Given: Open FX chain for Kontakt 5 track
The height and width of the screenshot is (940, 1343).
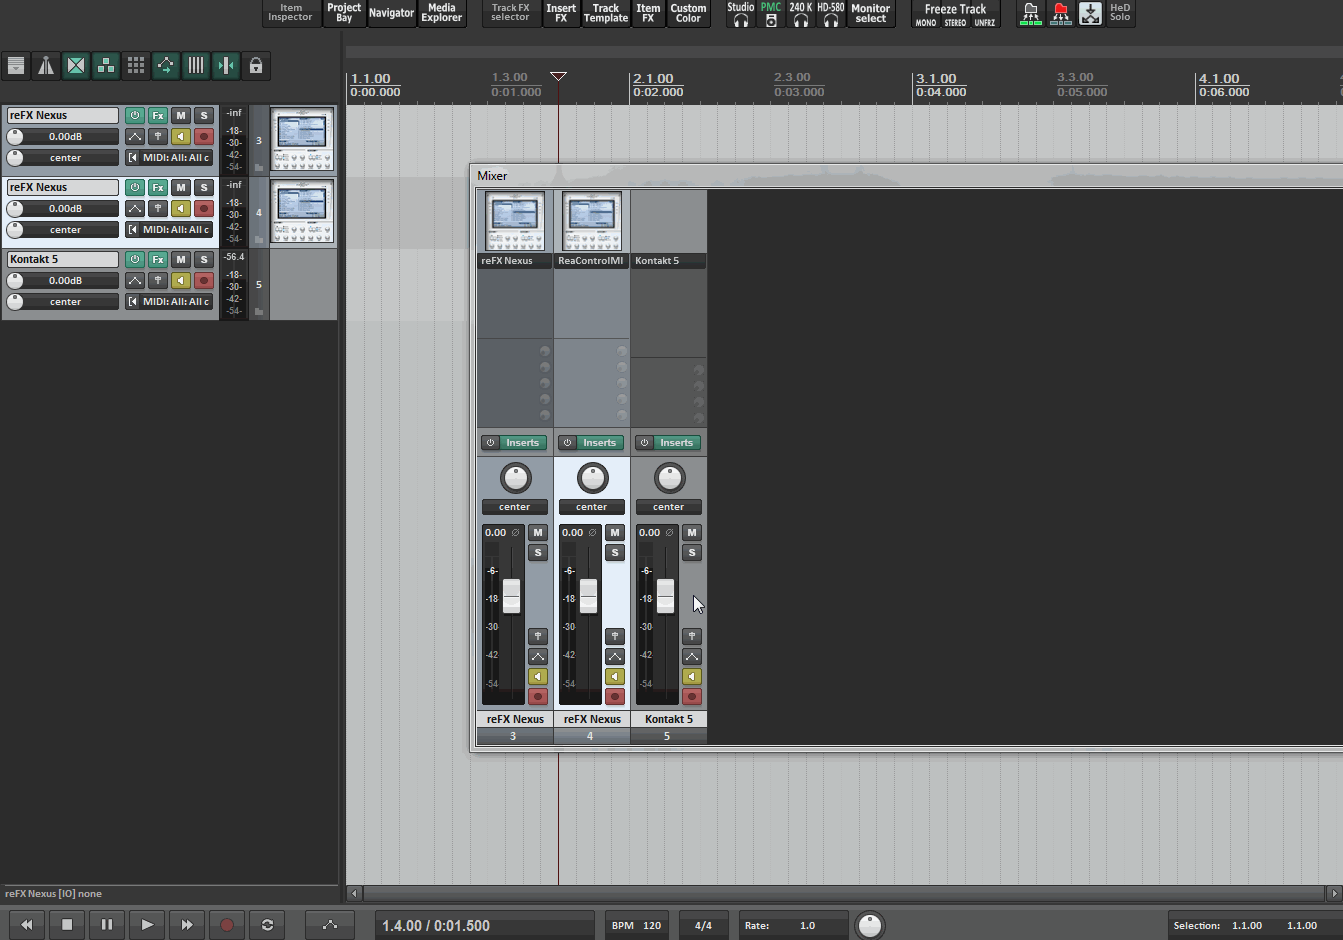Looking at the screenshot, I should click(x=158, y=259).
